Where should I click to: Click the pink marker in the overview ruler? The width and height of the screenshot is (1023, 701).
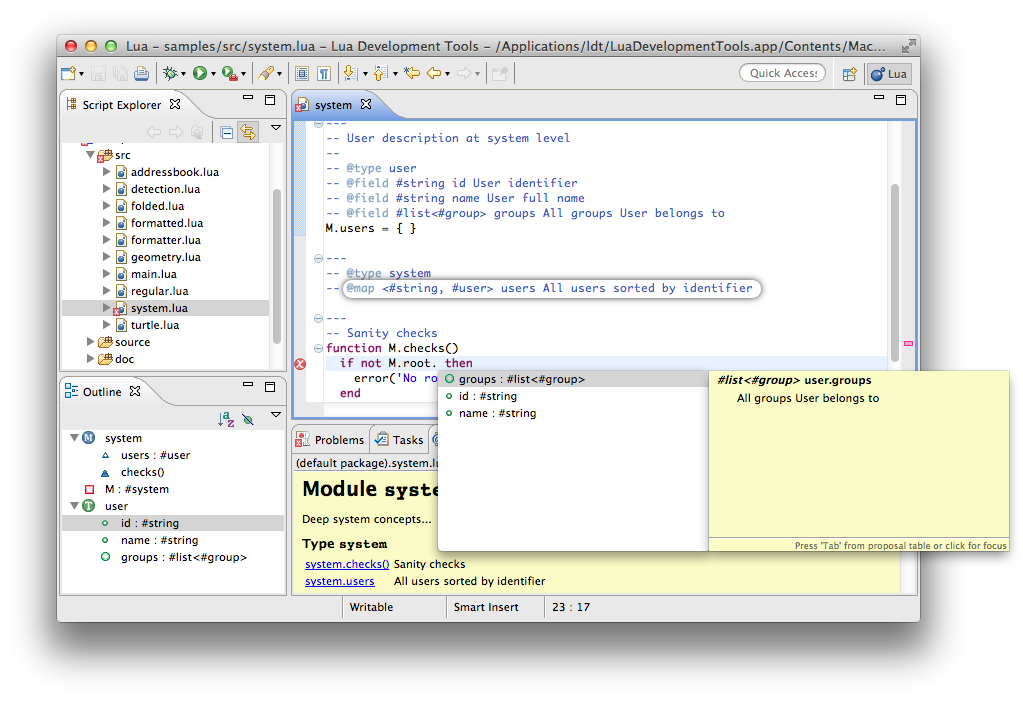[908, 343]
